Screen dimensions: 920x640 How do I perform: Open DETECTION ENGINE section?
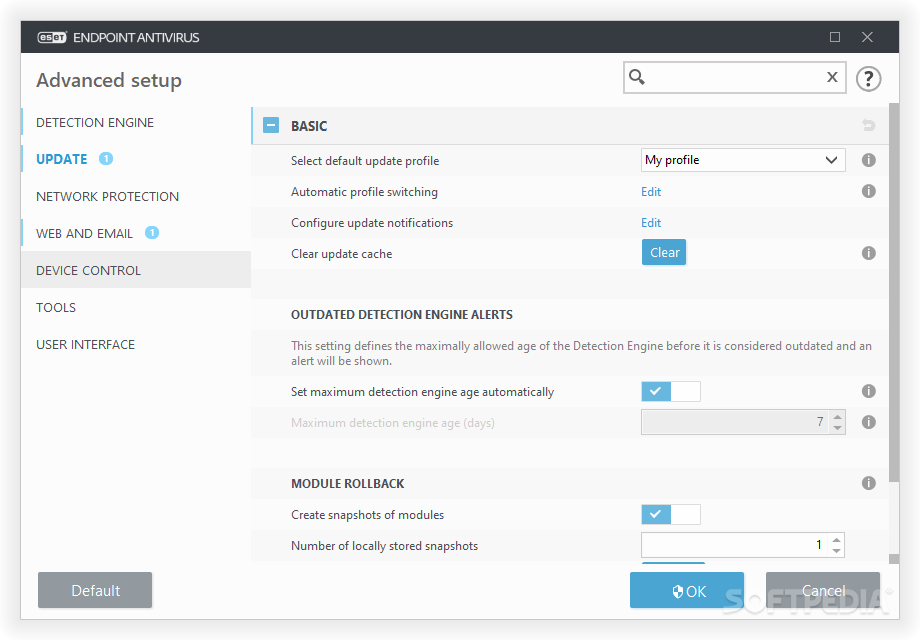click(95, 123)
